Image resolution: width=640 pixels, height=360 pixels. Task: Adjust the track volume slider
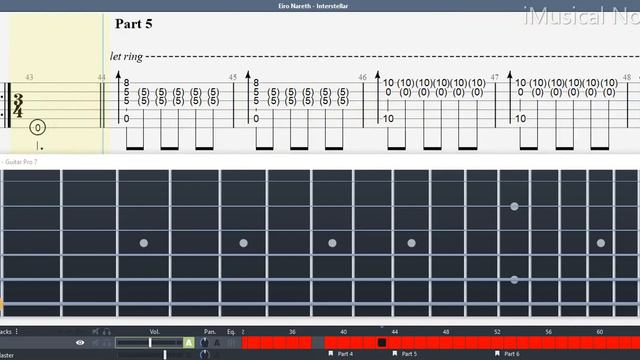point(149,343)
